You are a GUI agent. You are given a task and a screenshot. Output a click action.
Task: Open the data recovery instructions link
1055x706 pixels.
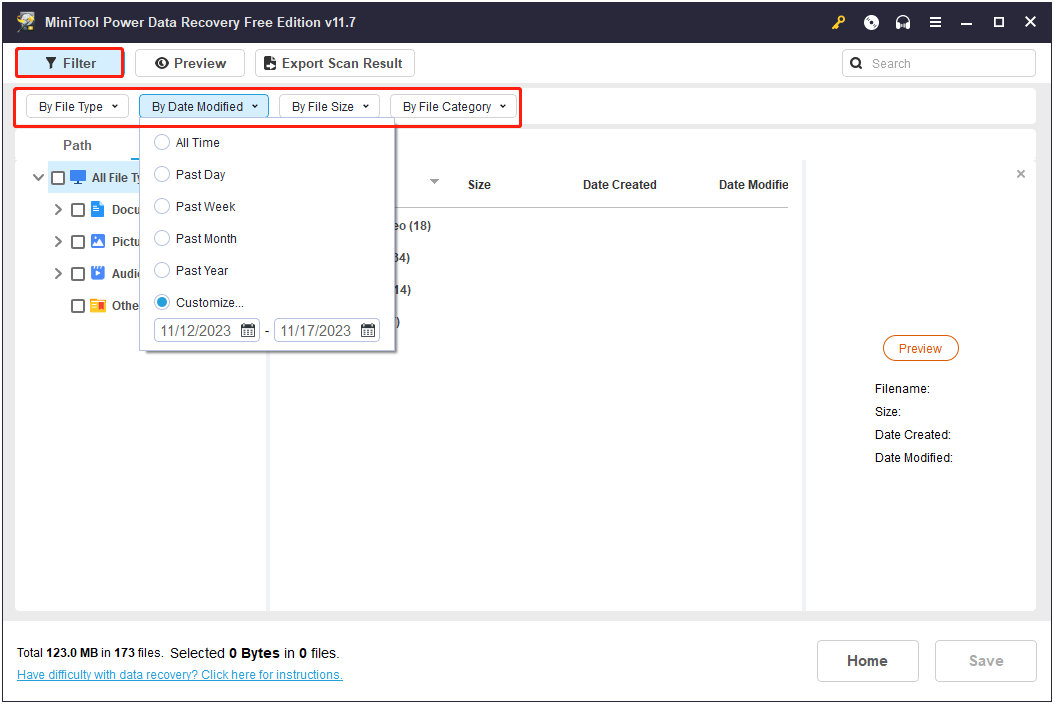[180, 675]
